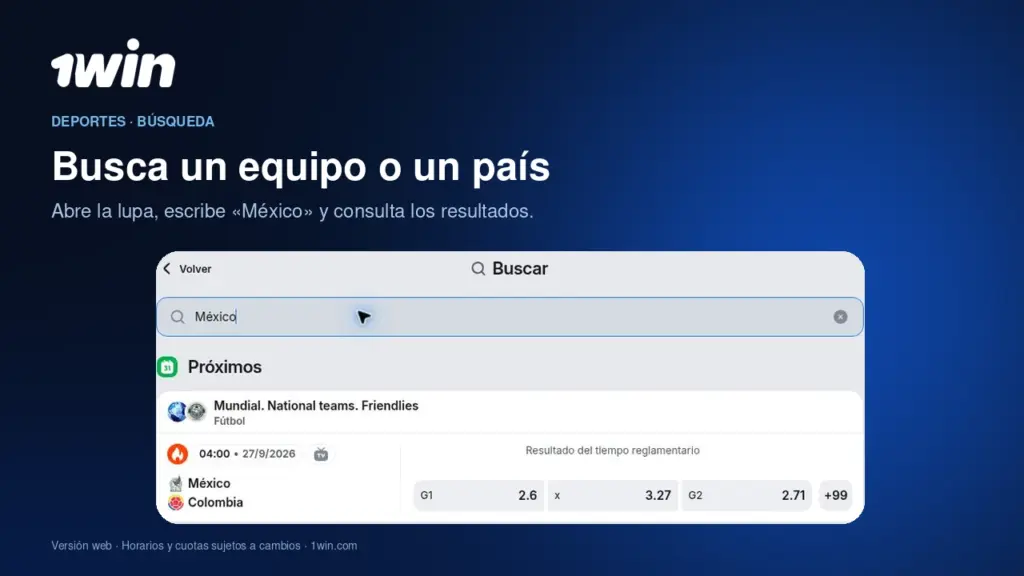
Task: Select the México team name
Action: (209, 483)
